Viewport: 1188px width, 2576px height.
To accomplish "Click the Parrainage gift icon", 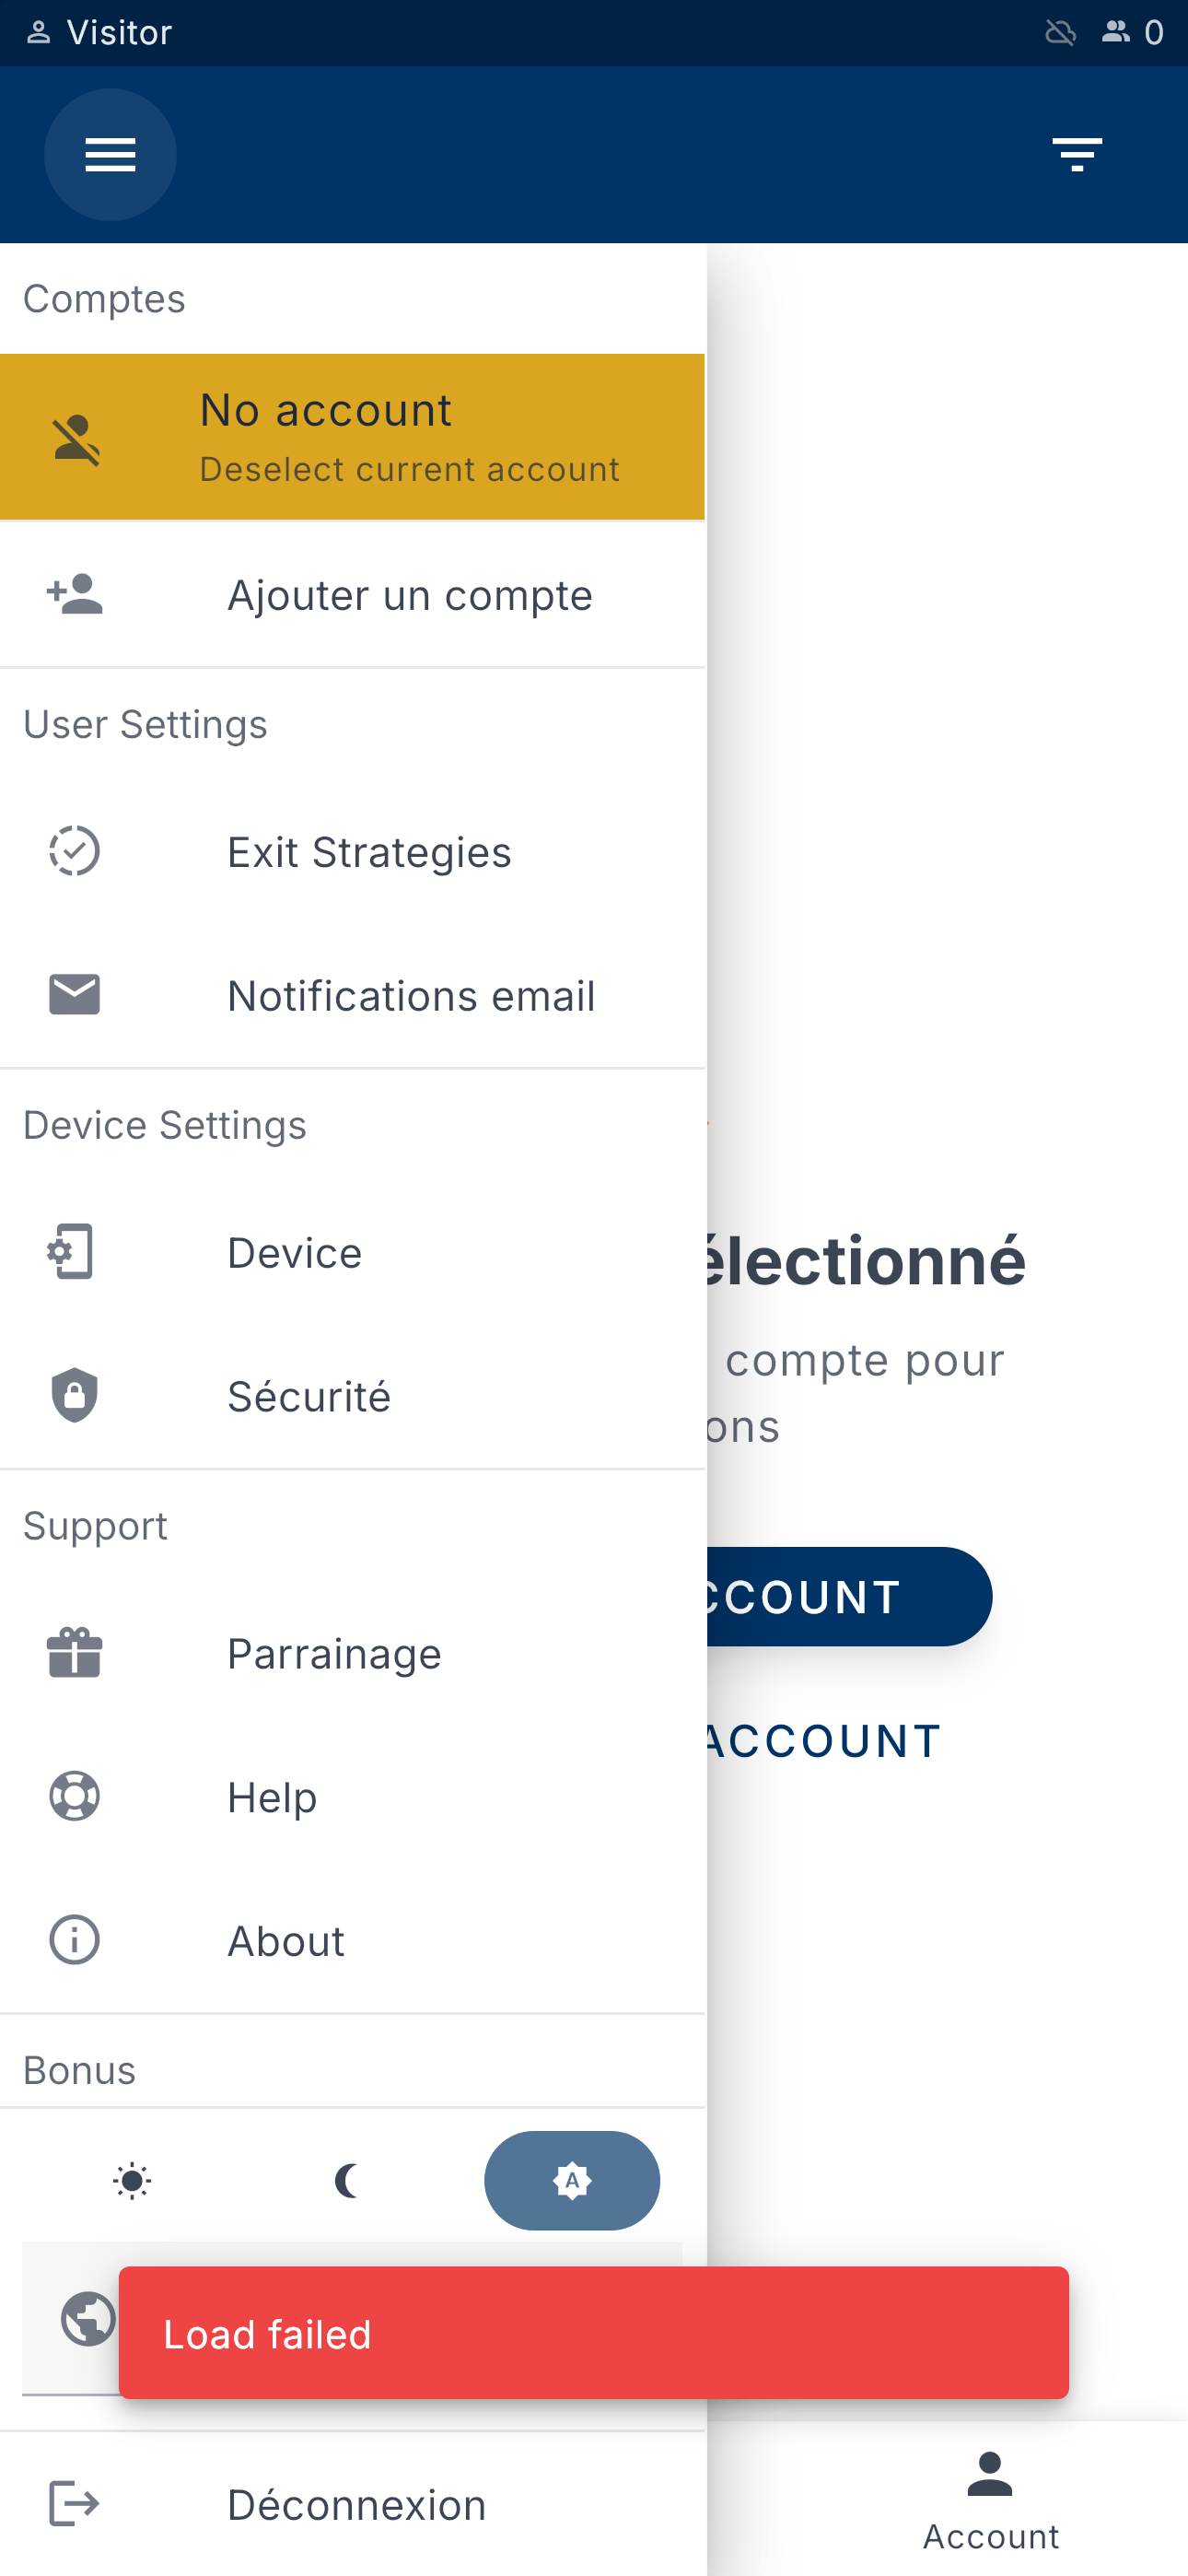I will click(75, 1652).
